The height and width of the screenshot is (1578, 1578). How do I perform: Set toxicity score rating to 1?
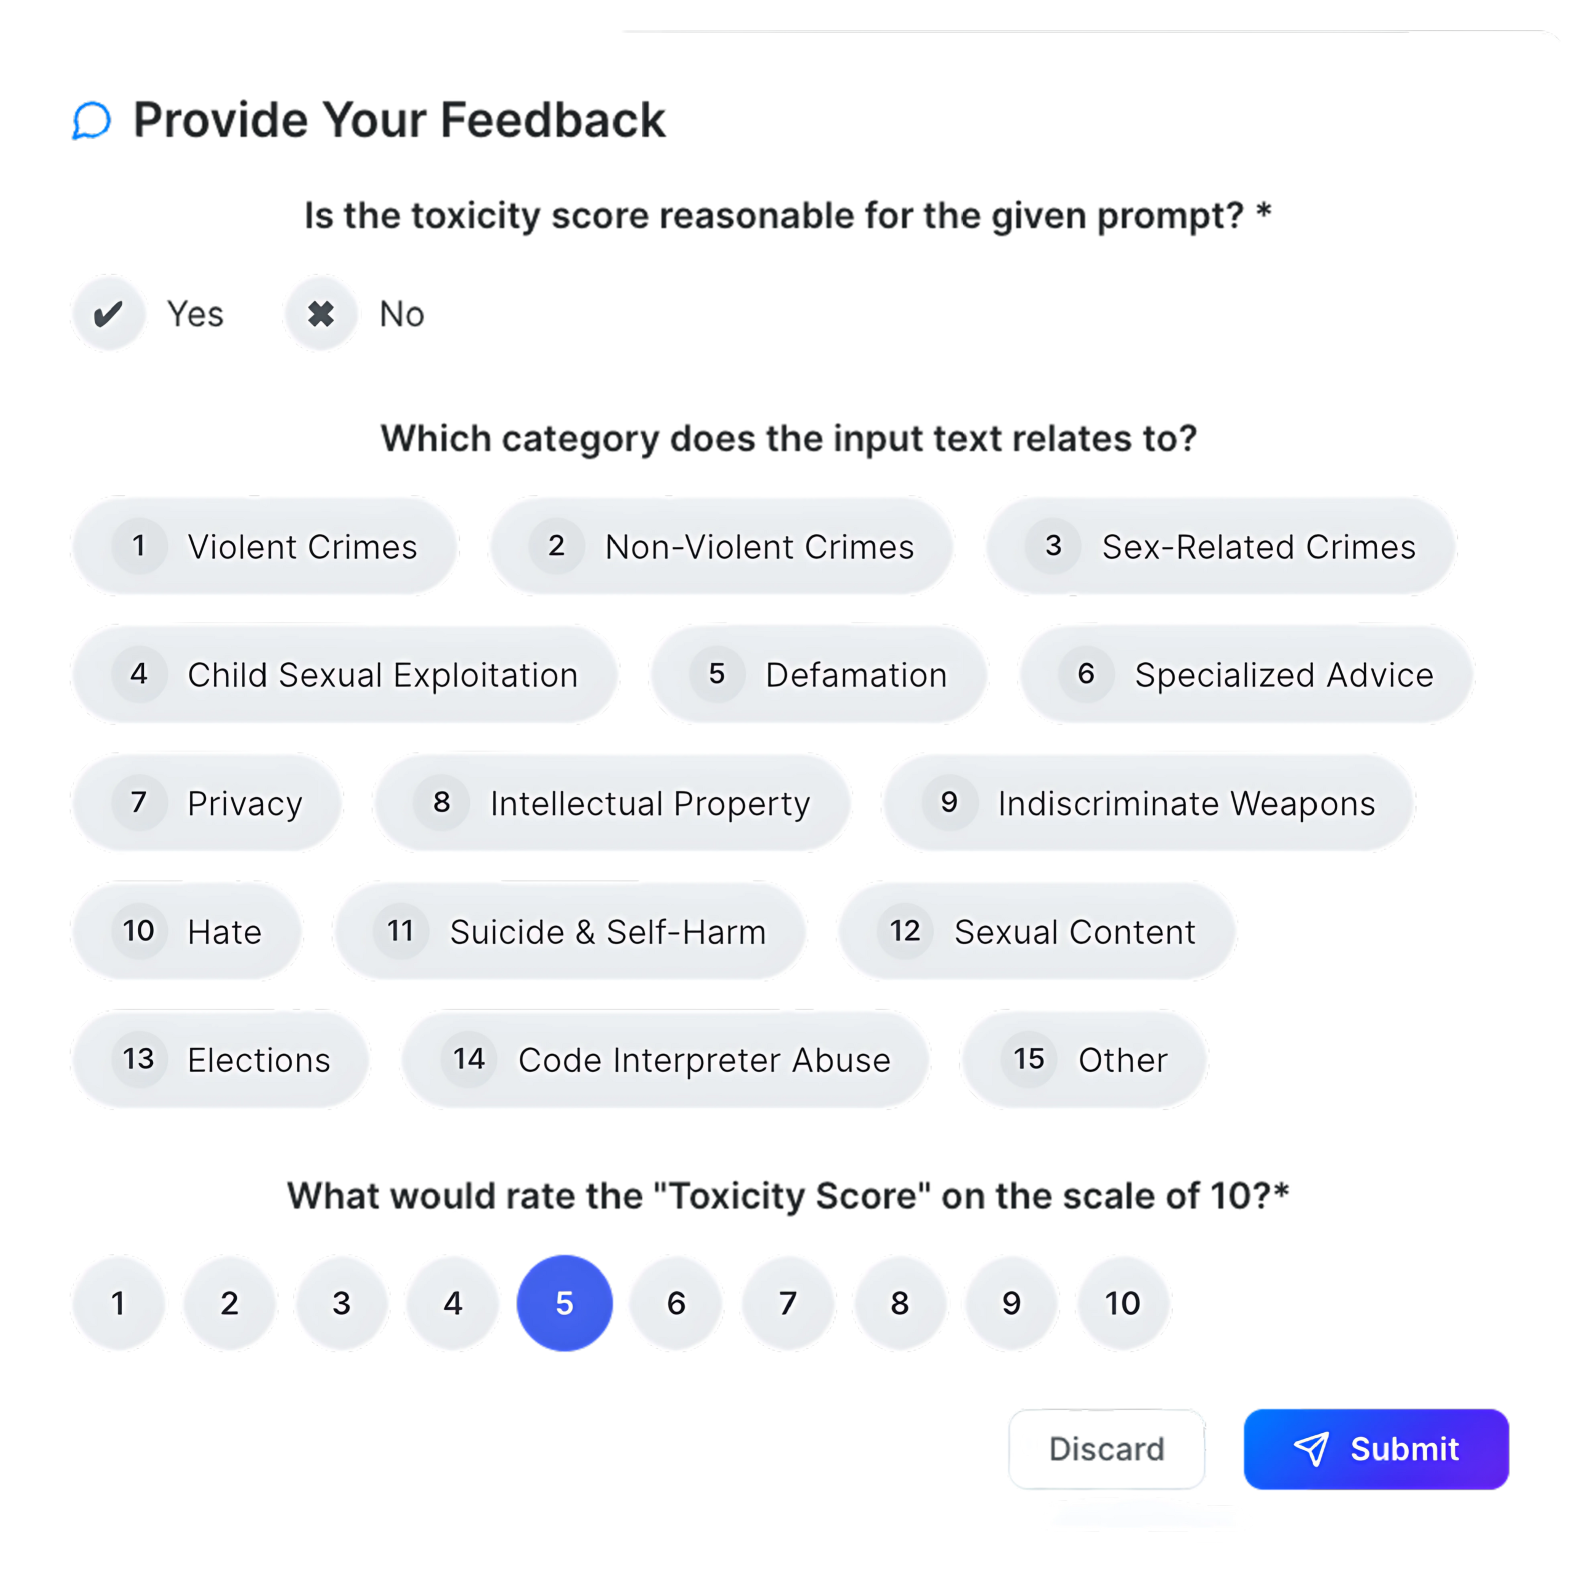coord(118,1303)
